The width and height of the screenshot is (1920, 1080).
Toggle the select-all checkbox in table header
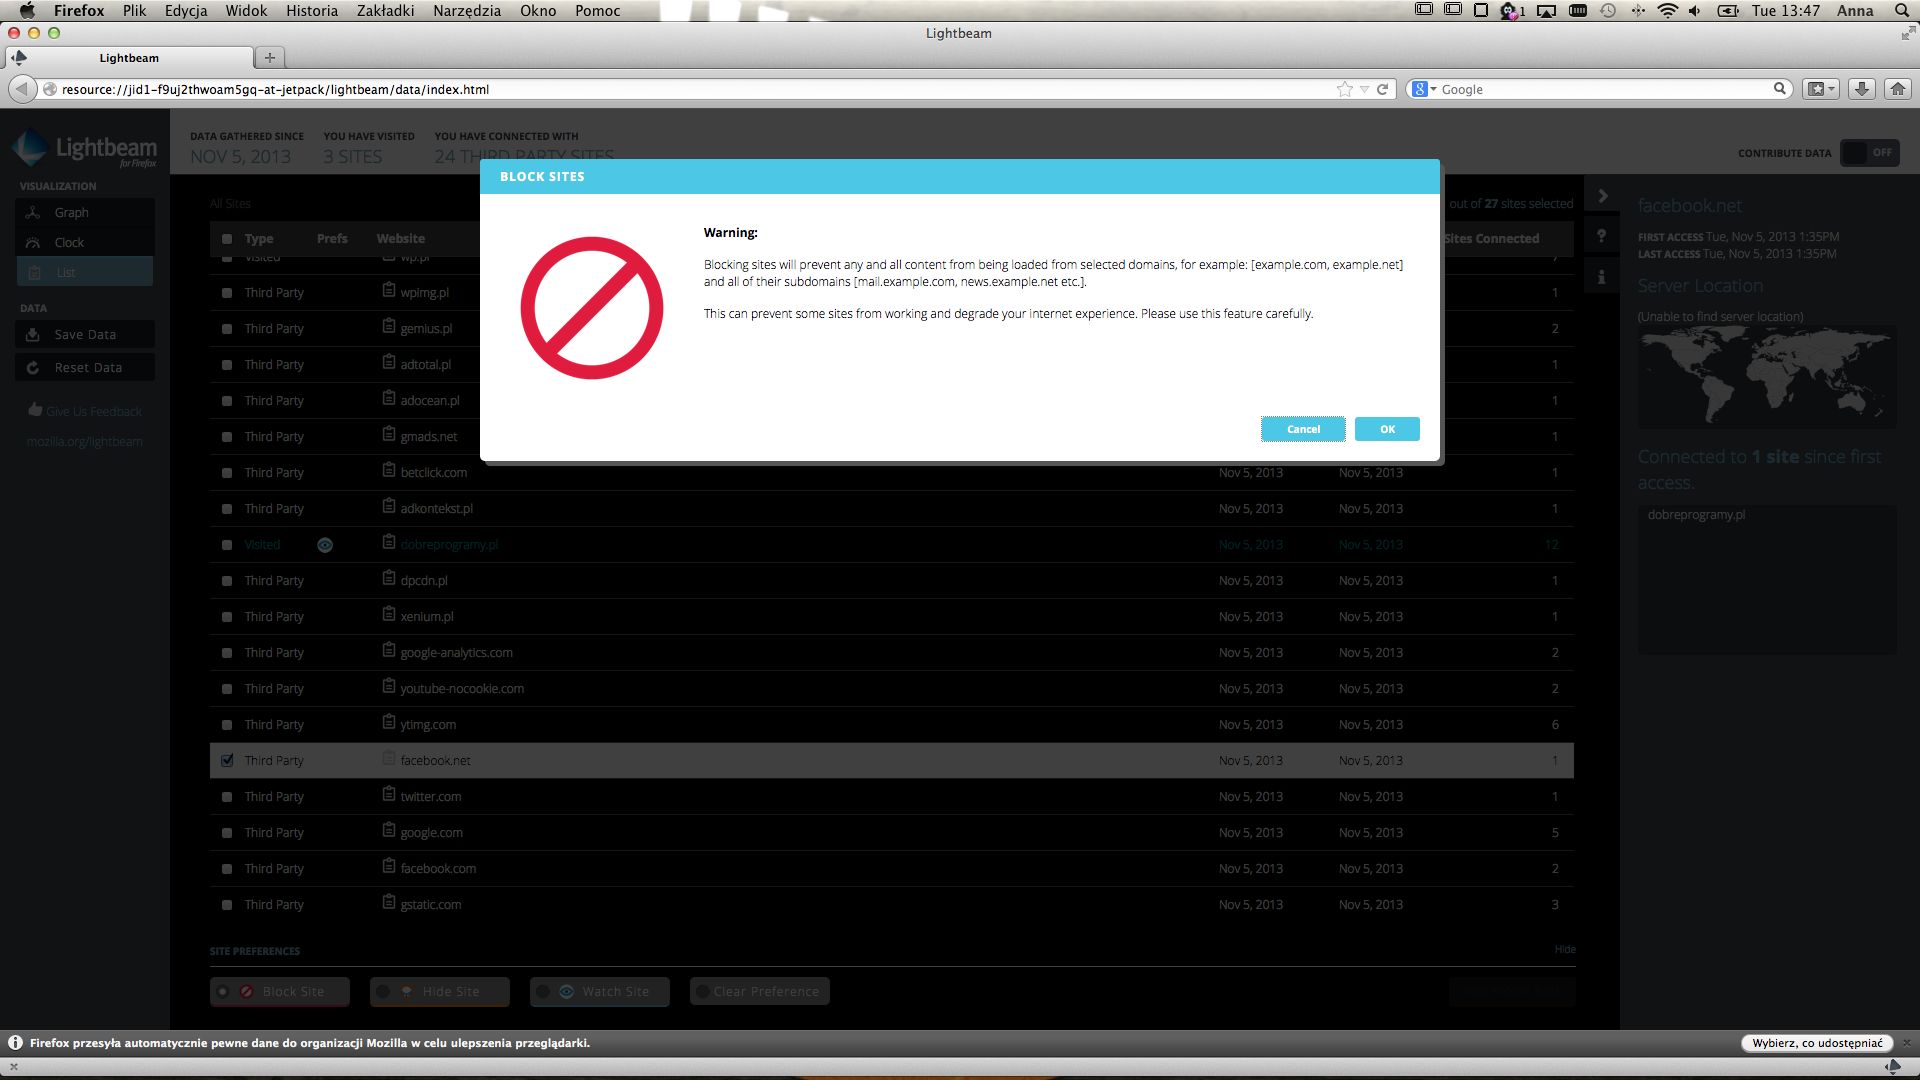pyautogui.click(x=227, y=239)
